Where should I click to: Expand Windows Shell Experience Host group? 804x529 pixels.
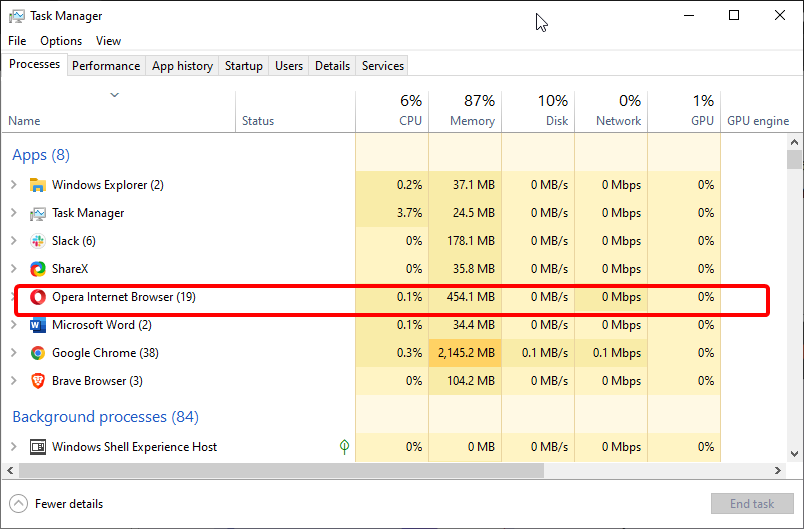tap(14, 446)
